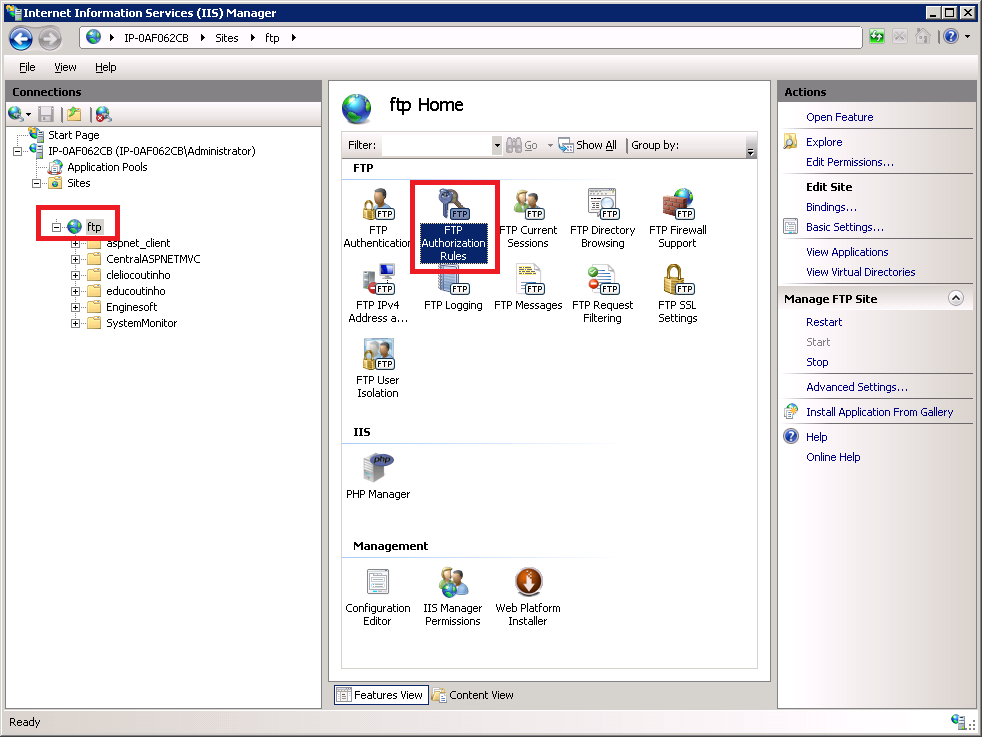Open FTP Messages feature
982x737 pixels.
click(x=528, y=287)
